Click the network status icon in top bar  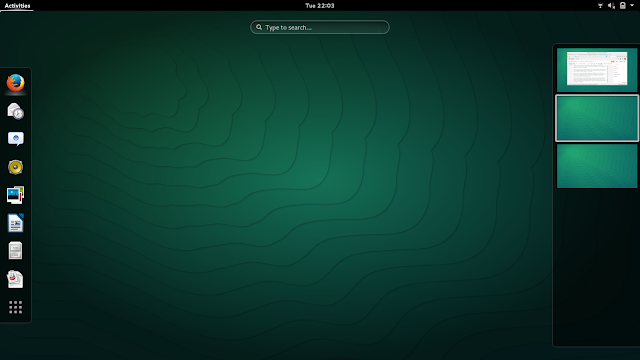[600, 6]
